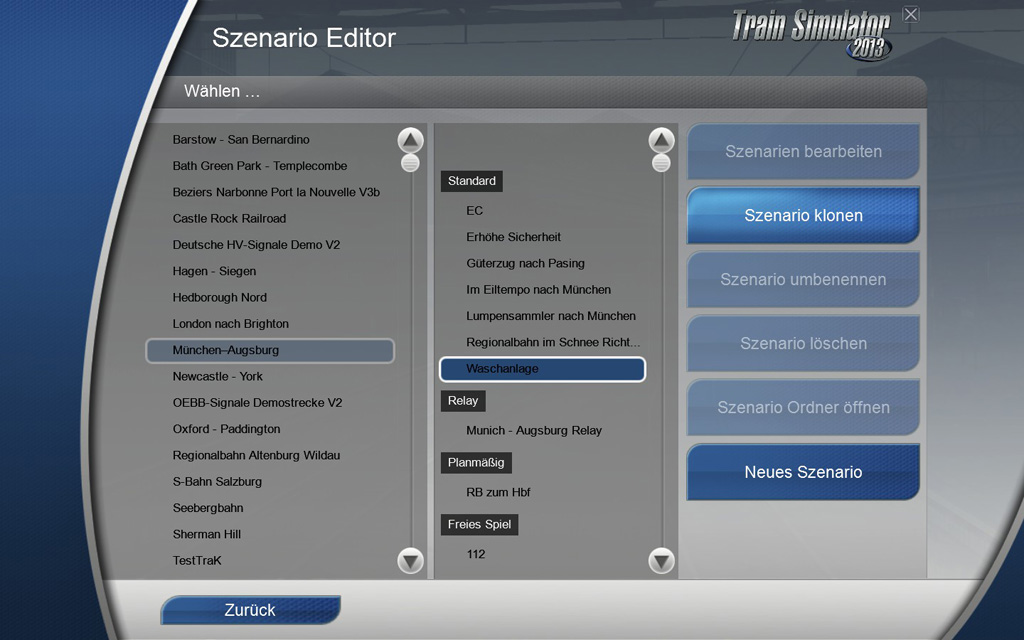Pick OEBB-Signale Demostrecke V2
This screenshot has height=640, width=1024.
coord(257,403)
